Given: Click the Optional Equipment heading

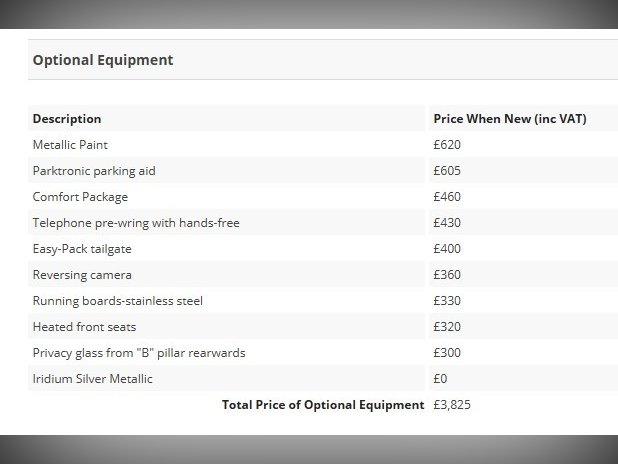Looking at the screenshot, I should [x=103, y=60].
